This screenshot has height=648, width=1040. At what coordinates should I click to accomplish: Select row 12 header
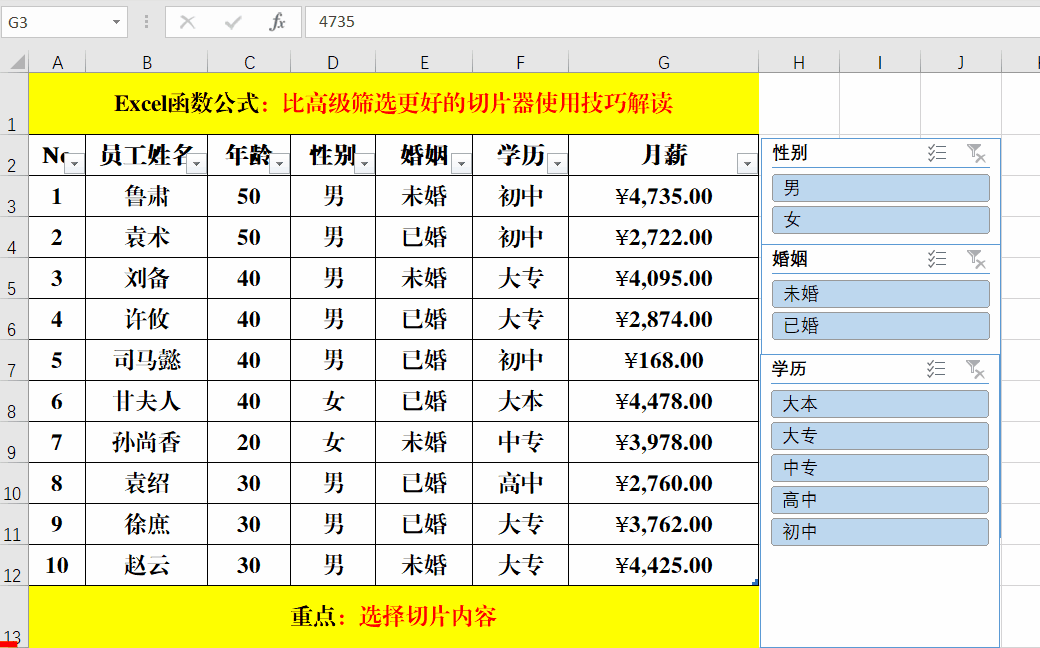[14, 565]
